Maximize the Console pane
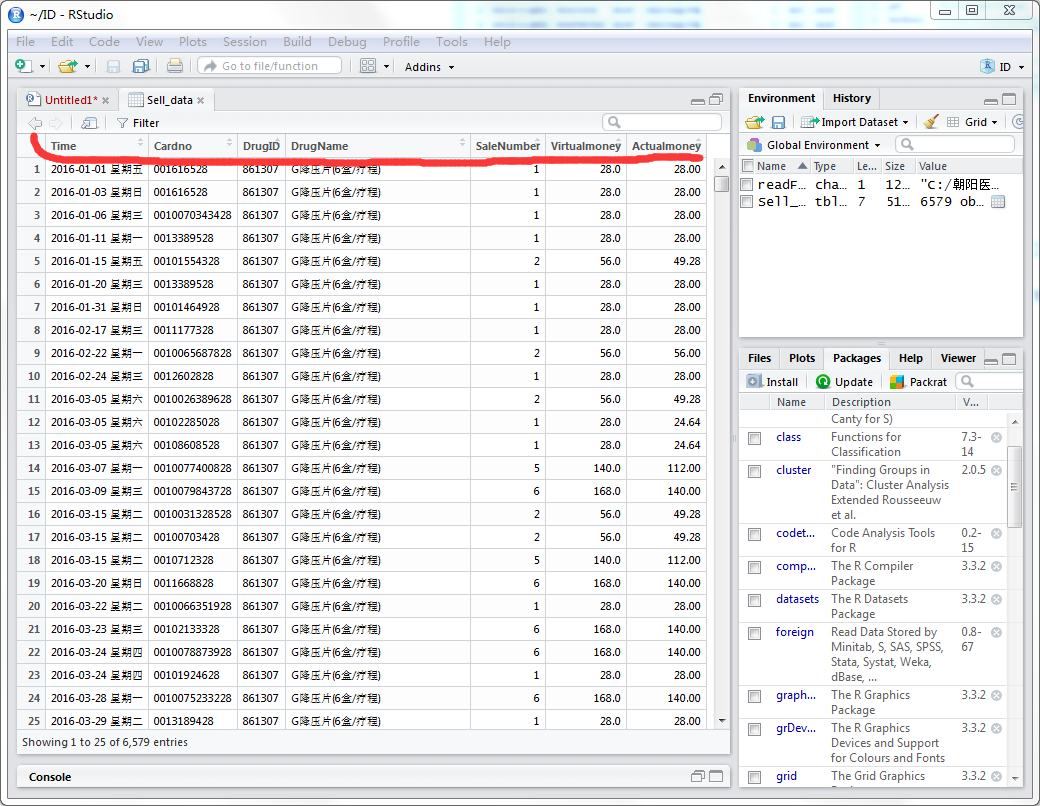This screenshot has height=806, width=1040. [716, 776]
